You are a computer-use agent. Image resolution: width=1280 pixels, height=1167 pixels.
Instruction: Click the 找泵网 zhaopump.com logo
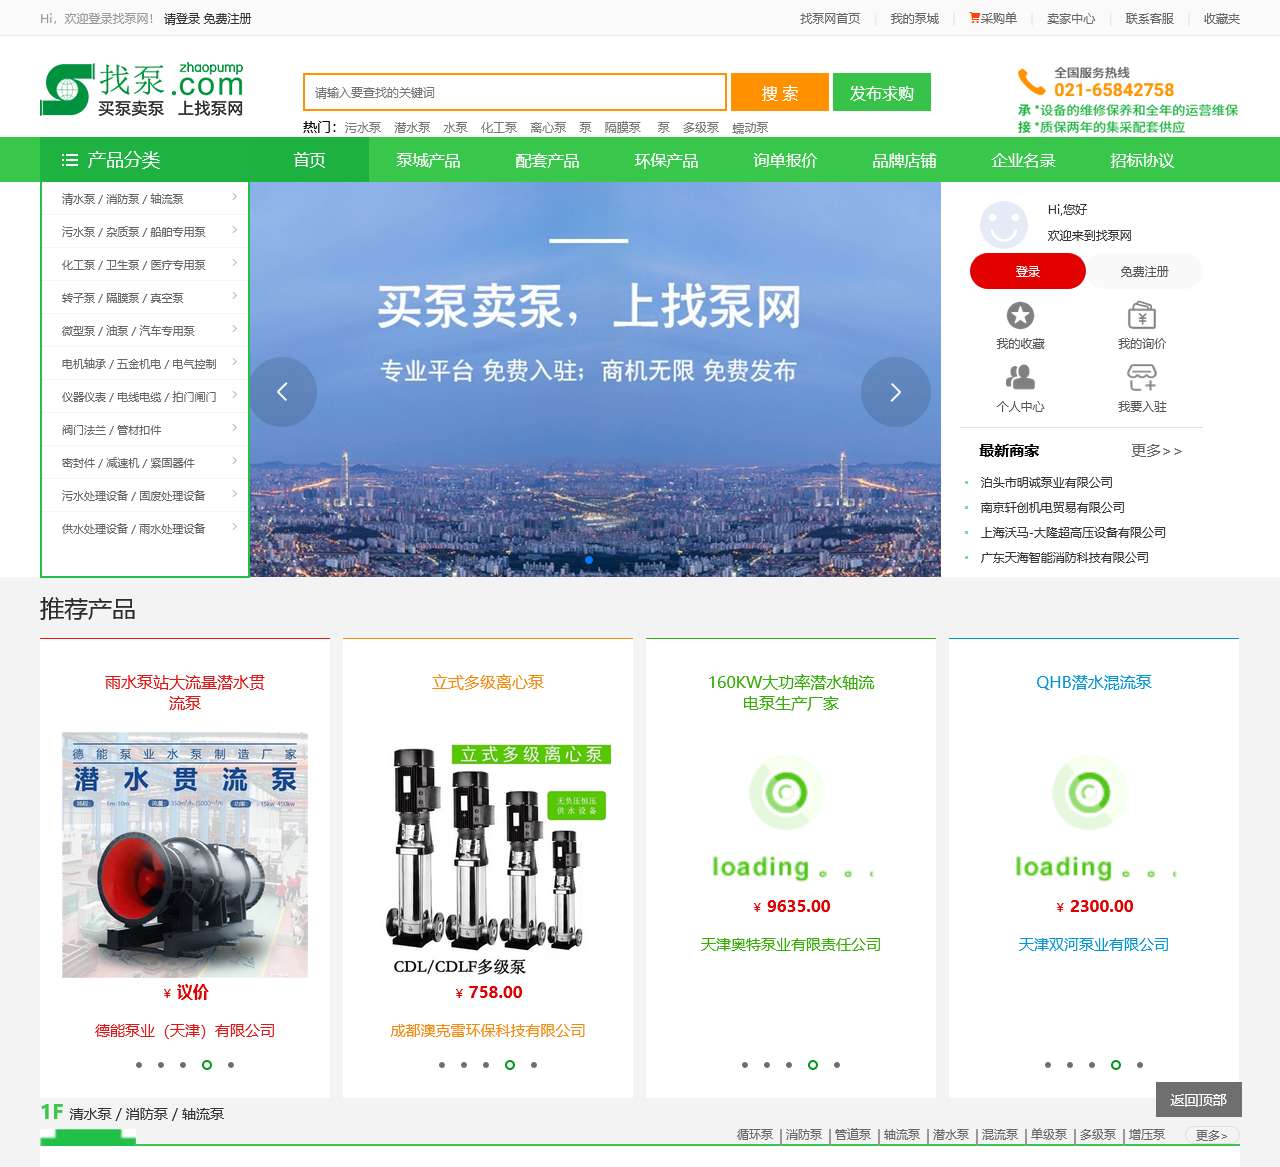(x=142, y=90)
